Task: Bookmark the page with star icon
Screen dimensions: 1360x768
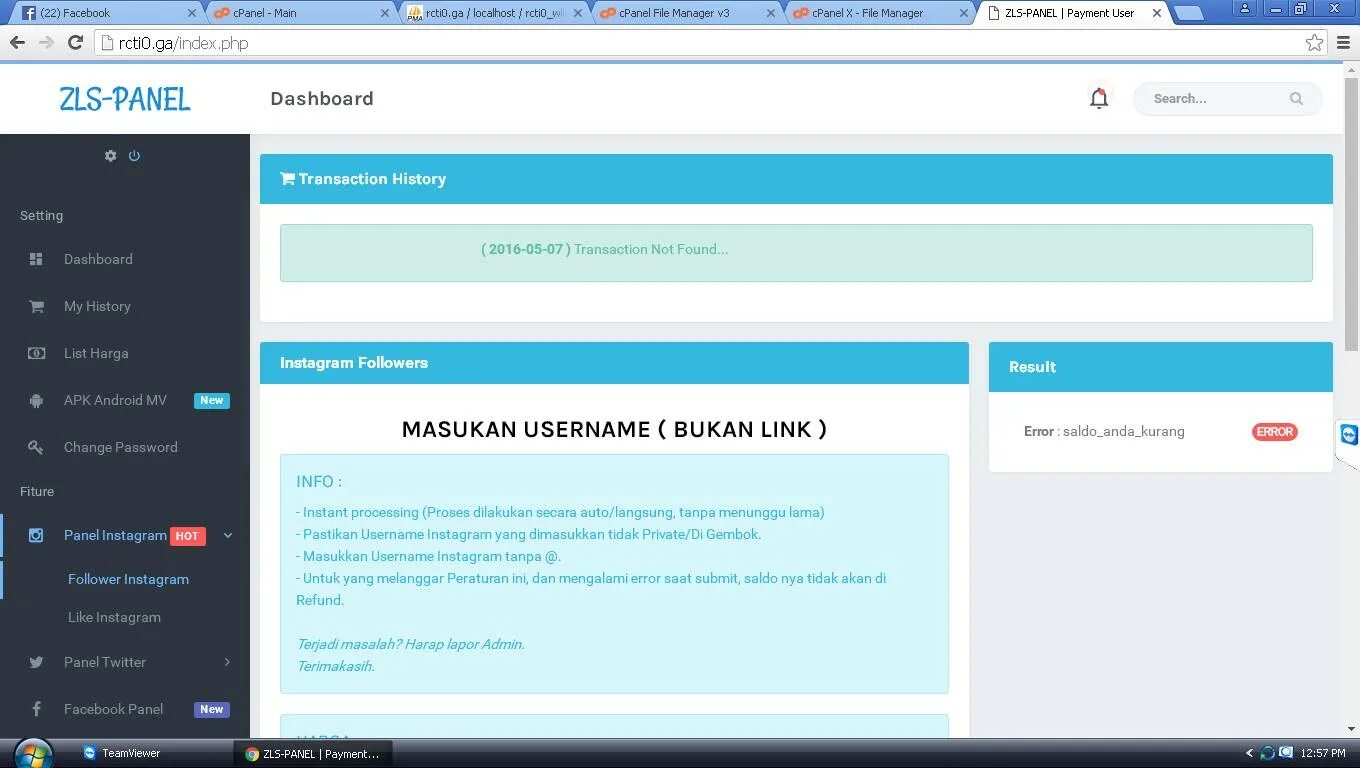Action: point(1314,42)
